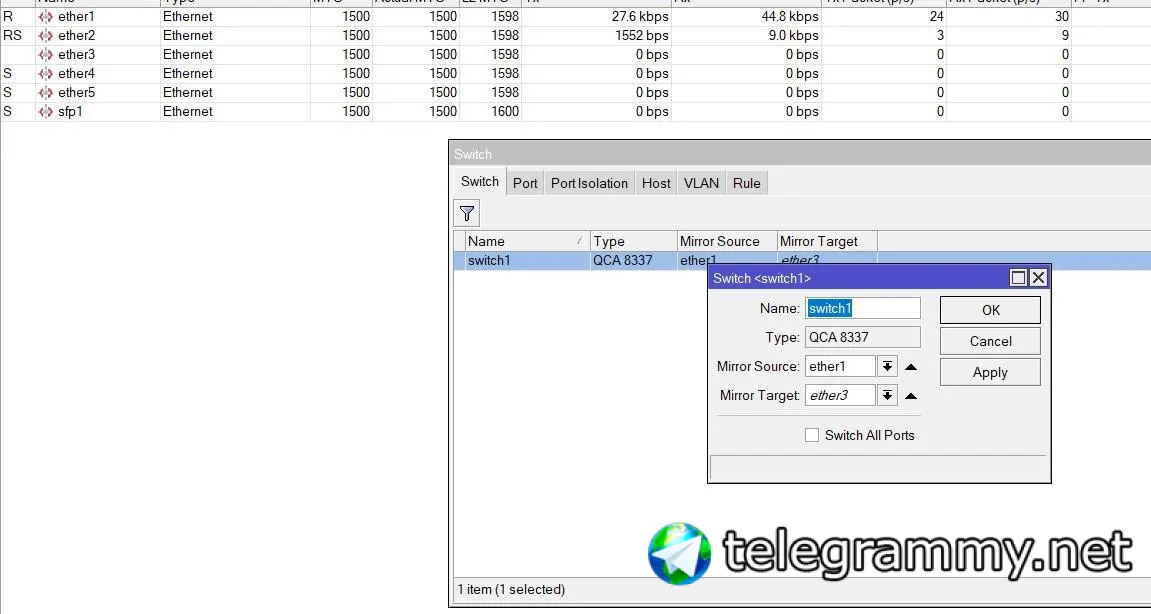Select the ether1 row name
Viewport: 1151px width, 614px height.
tap(76, 16)
